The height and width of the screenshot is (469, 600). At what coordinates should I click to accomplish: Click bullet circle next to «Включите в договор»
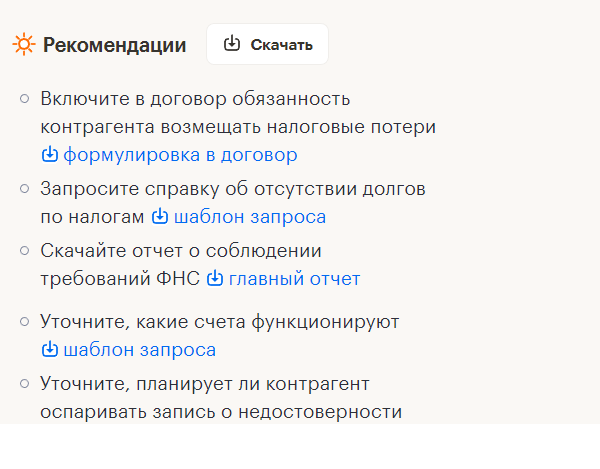(x=24, y=99)
